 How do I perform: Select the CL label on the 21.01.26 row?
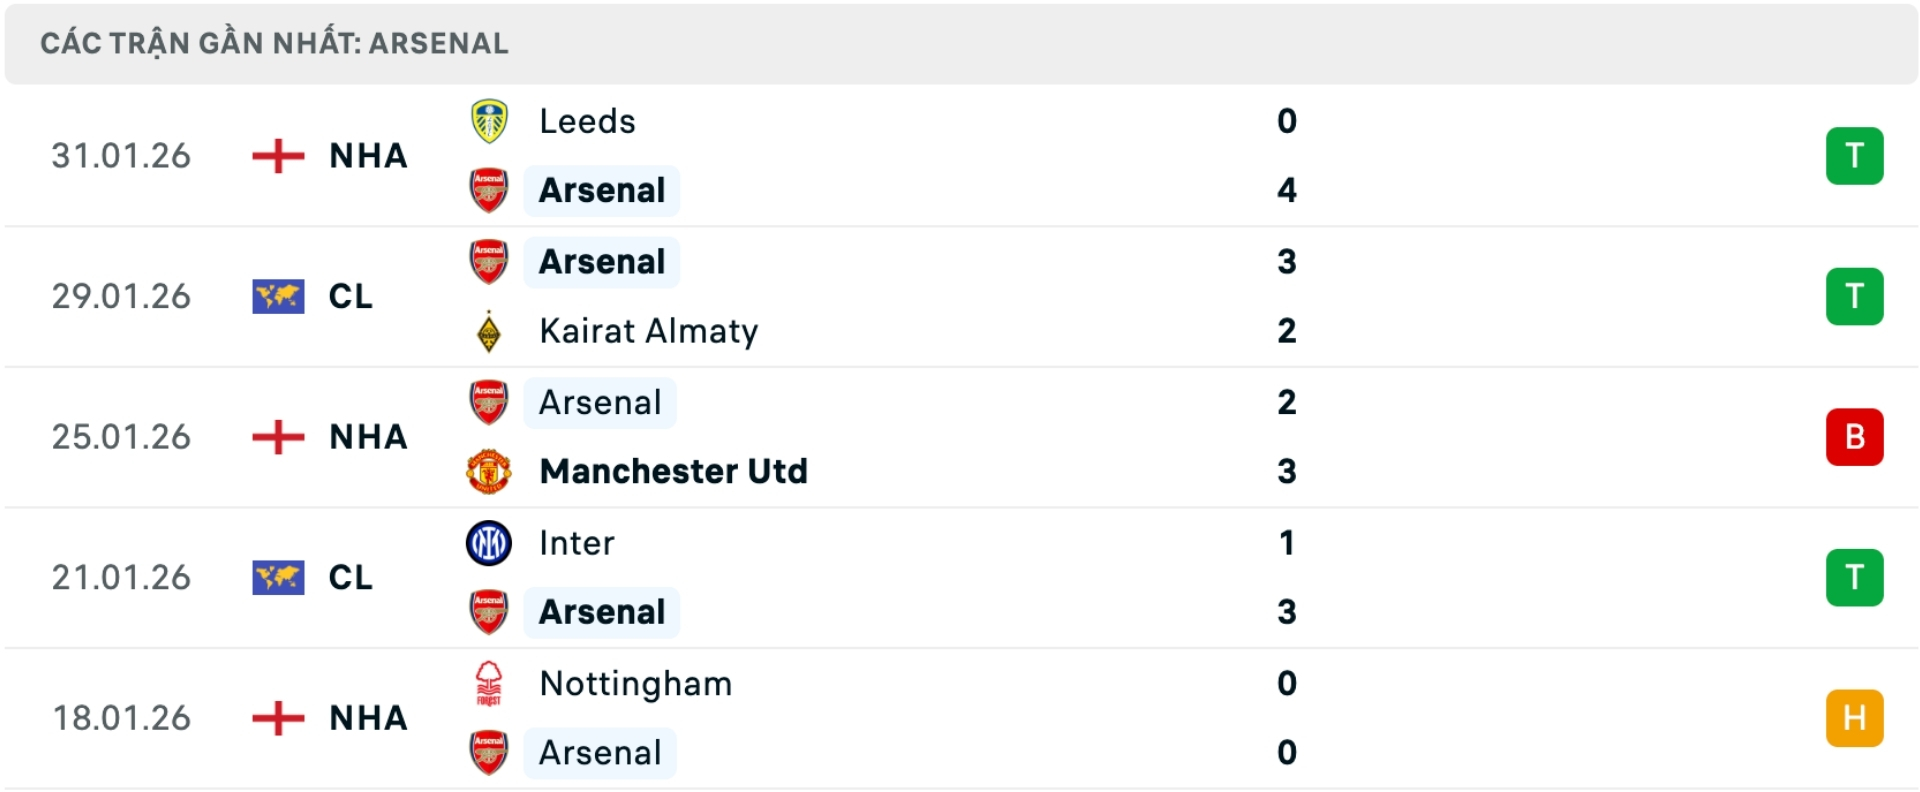tap(350, 578)
